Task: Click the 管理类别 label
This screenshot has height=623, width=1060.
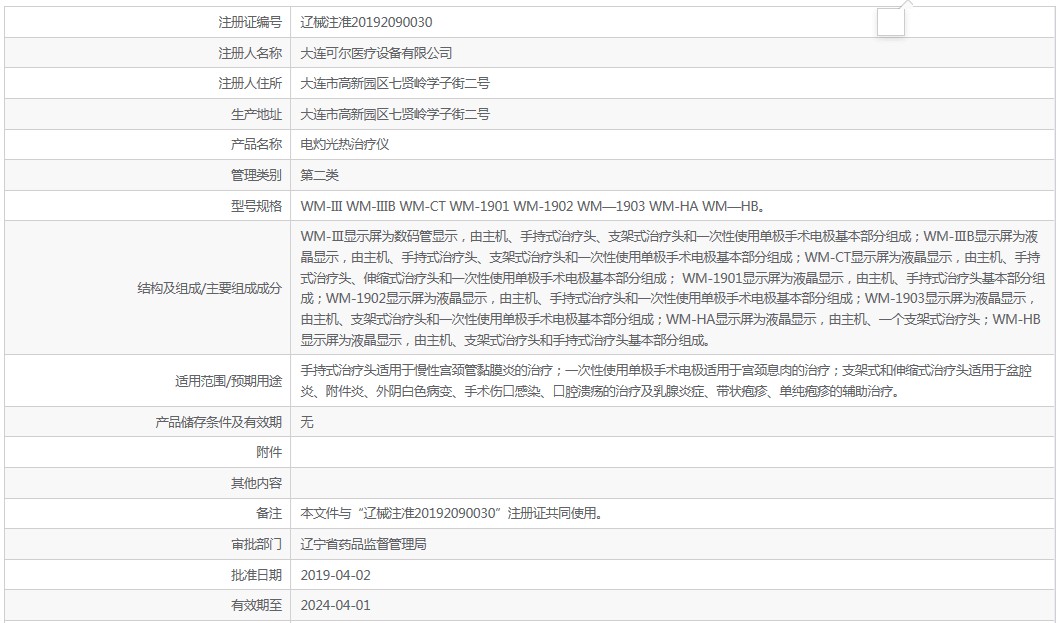Action: pos(256,175)
